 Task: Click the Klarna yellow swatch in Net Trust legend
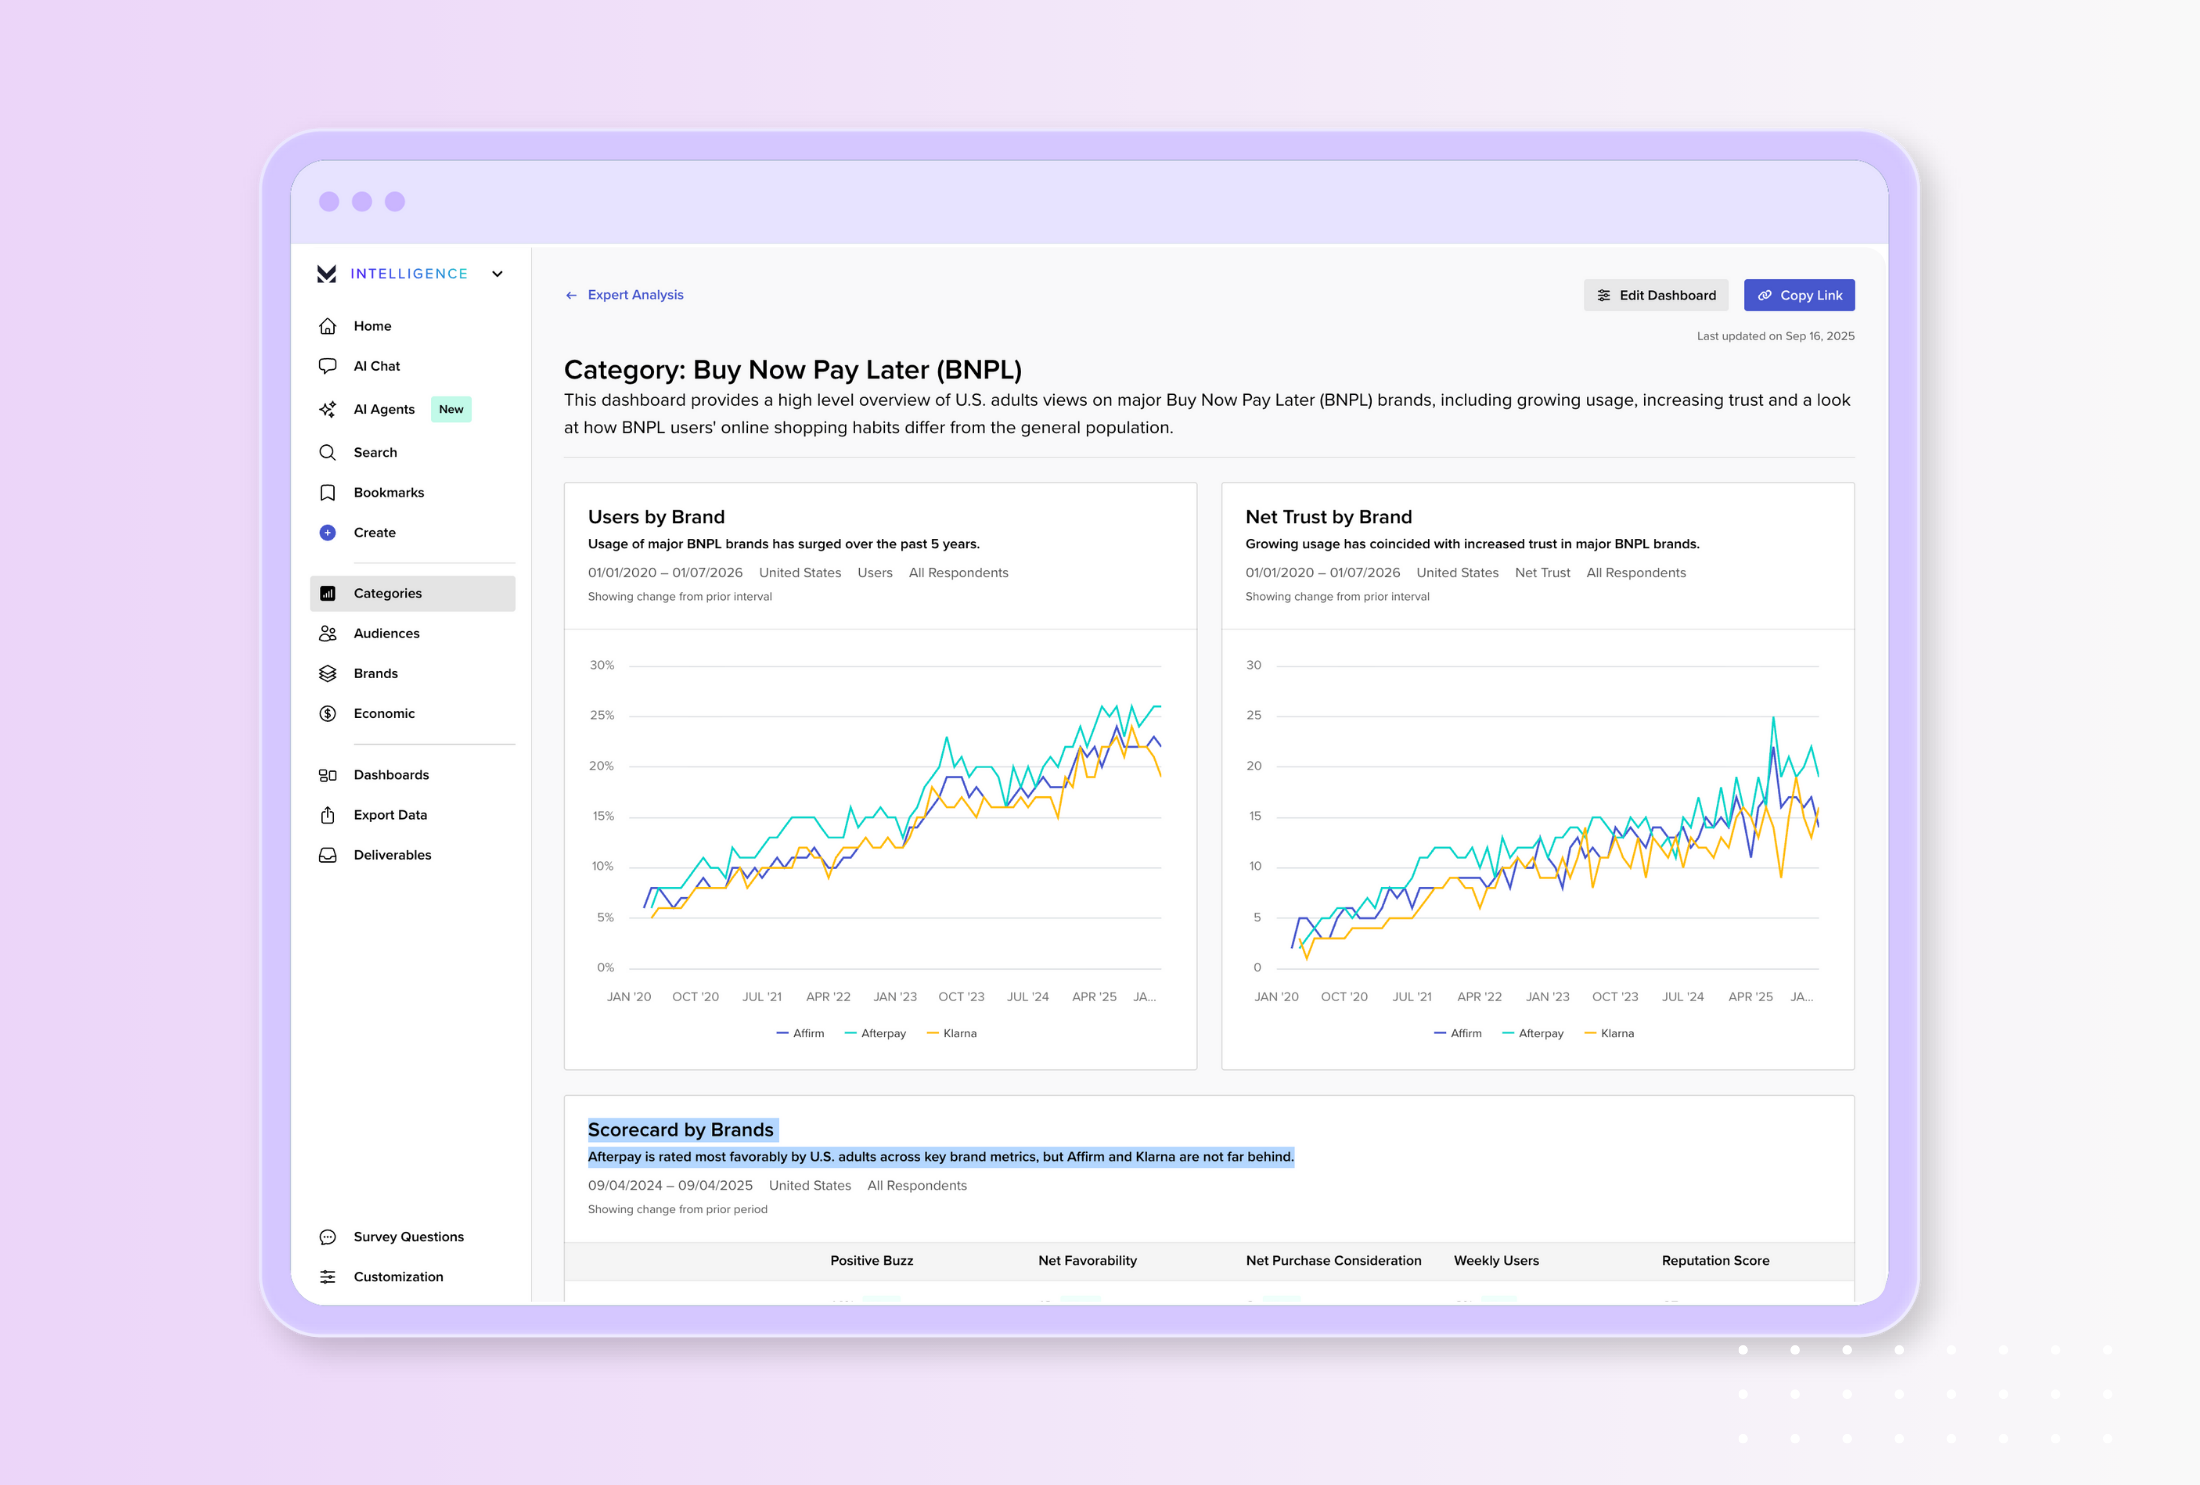coord(1590,1033)
